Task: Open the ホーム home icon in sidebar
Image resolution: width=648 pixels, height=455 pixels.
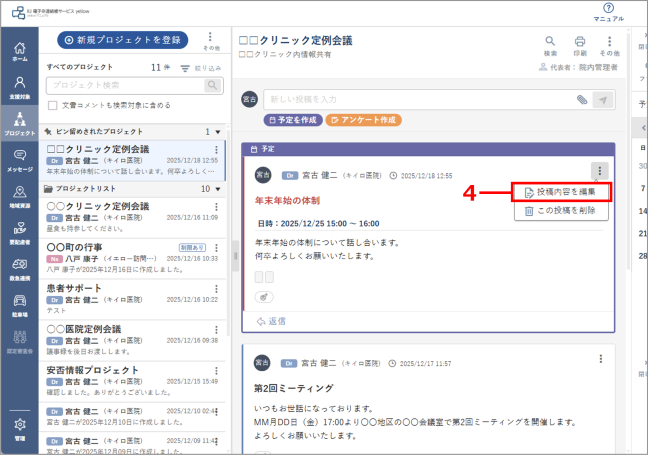Action: tap(19, 51)
